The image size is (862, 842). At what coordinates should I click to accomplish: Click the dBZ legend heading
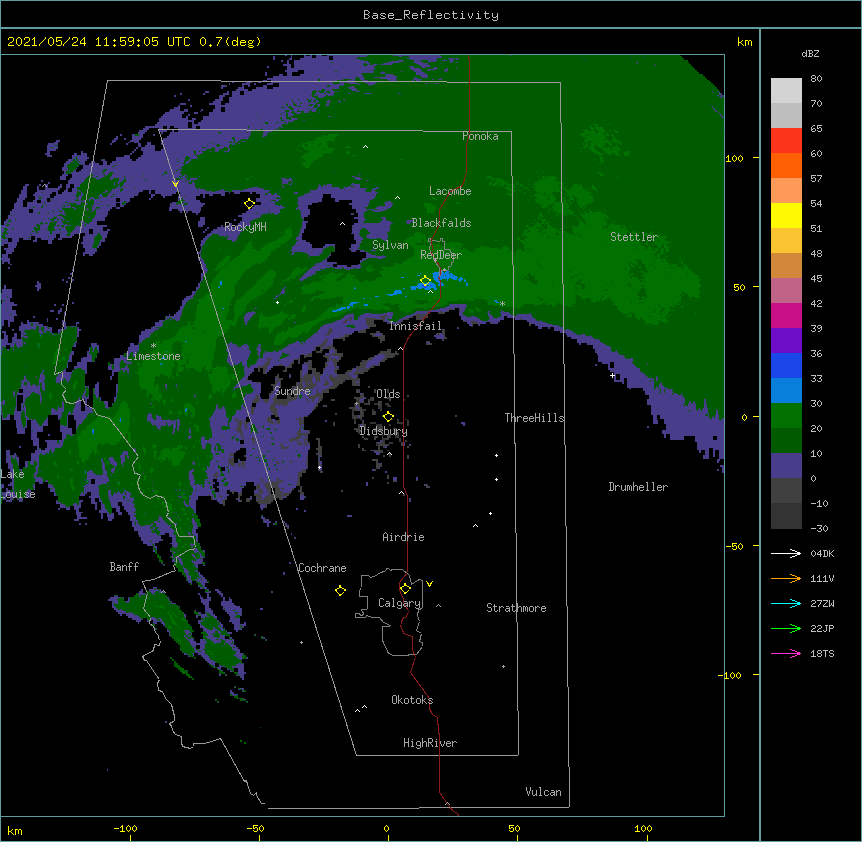click(x=810, y=54)
